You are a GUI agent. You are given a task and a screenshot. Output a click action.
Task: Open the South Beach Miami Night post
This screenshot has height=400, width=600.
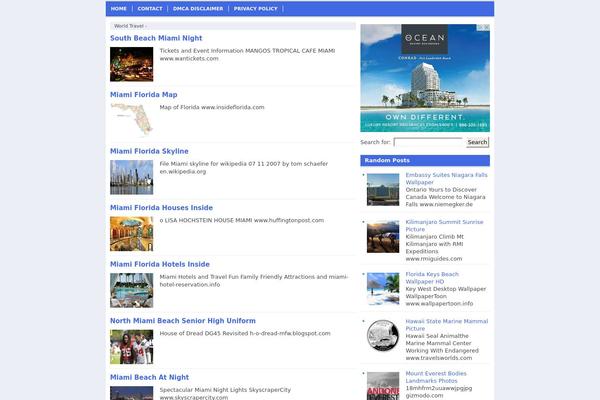[156, 38]
